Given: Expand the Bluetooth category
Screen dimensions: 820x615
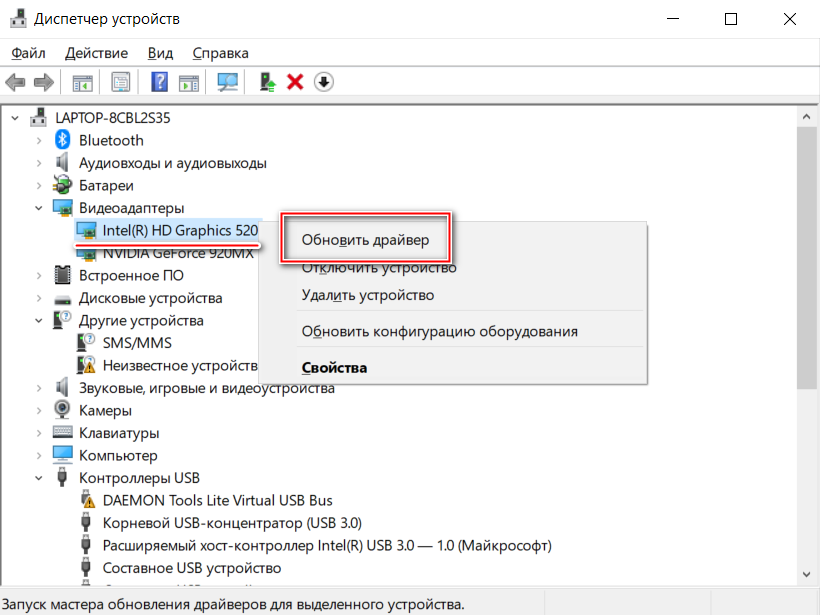Looking at the screenshot, I should coord(39,141).
